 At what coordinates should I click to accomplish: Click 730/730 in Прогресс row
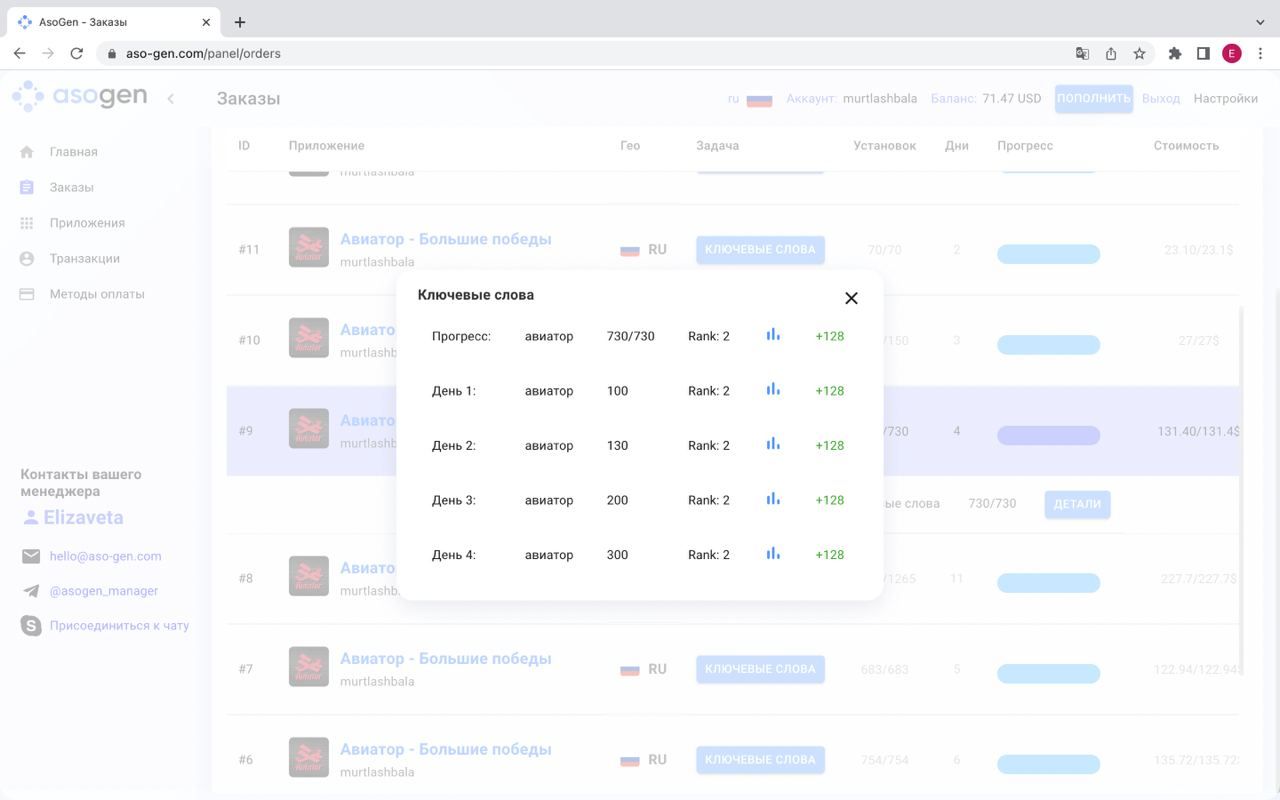pos(631,336)
